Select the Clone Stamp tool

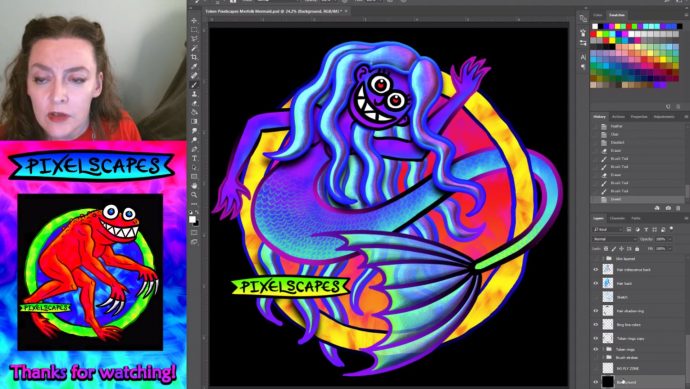(x=194, y=94)
